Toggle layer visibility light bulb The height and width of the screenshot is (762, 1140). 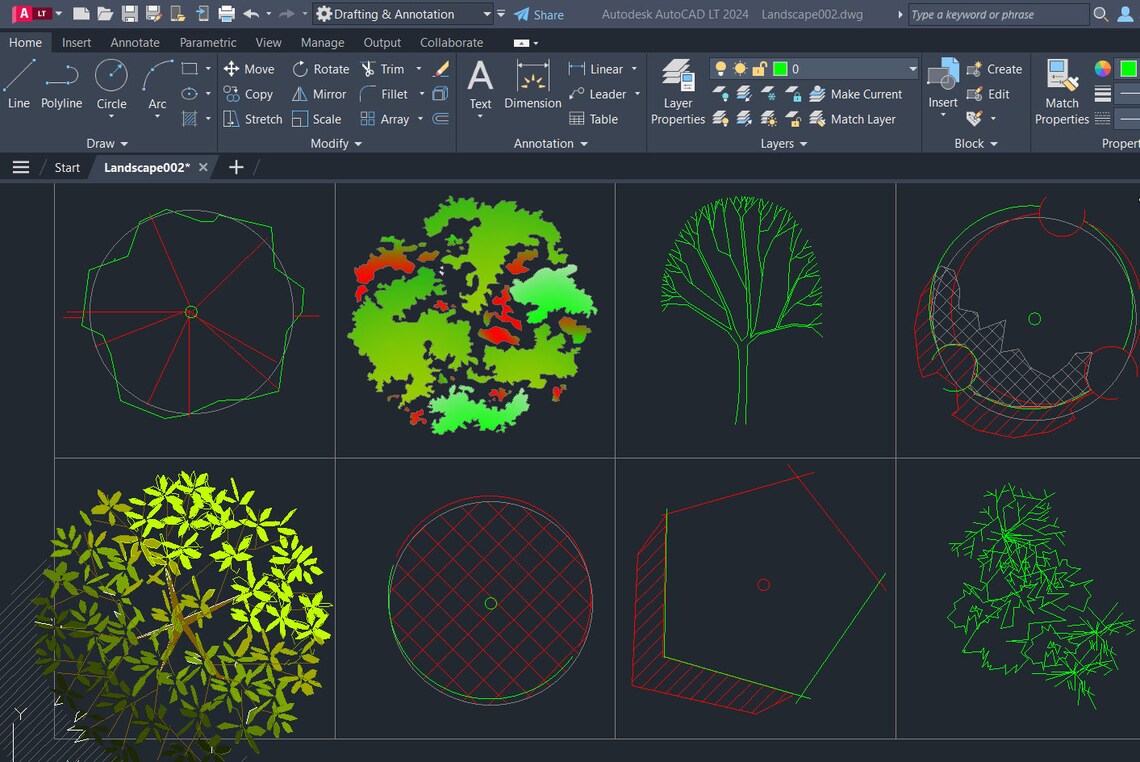(x=719, y=68)
